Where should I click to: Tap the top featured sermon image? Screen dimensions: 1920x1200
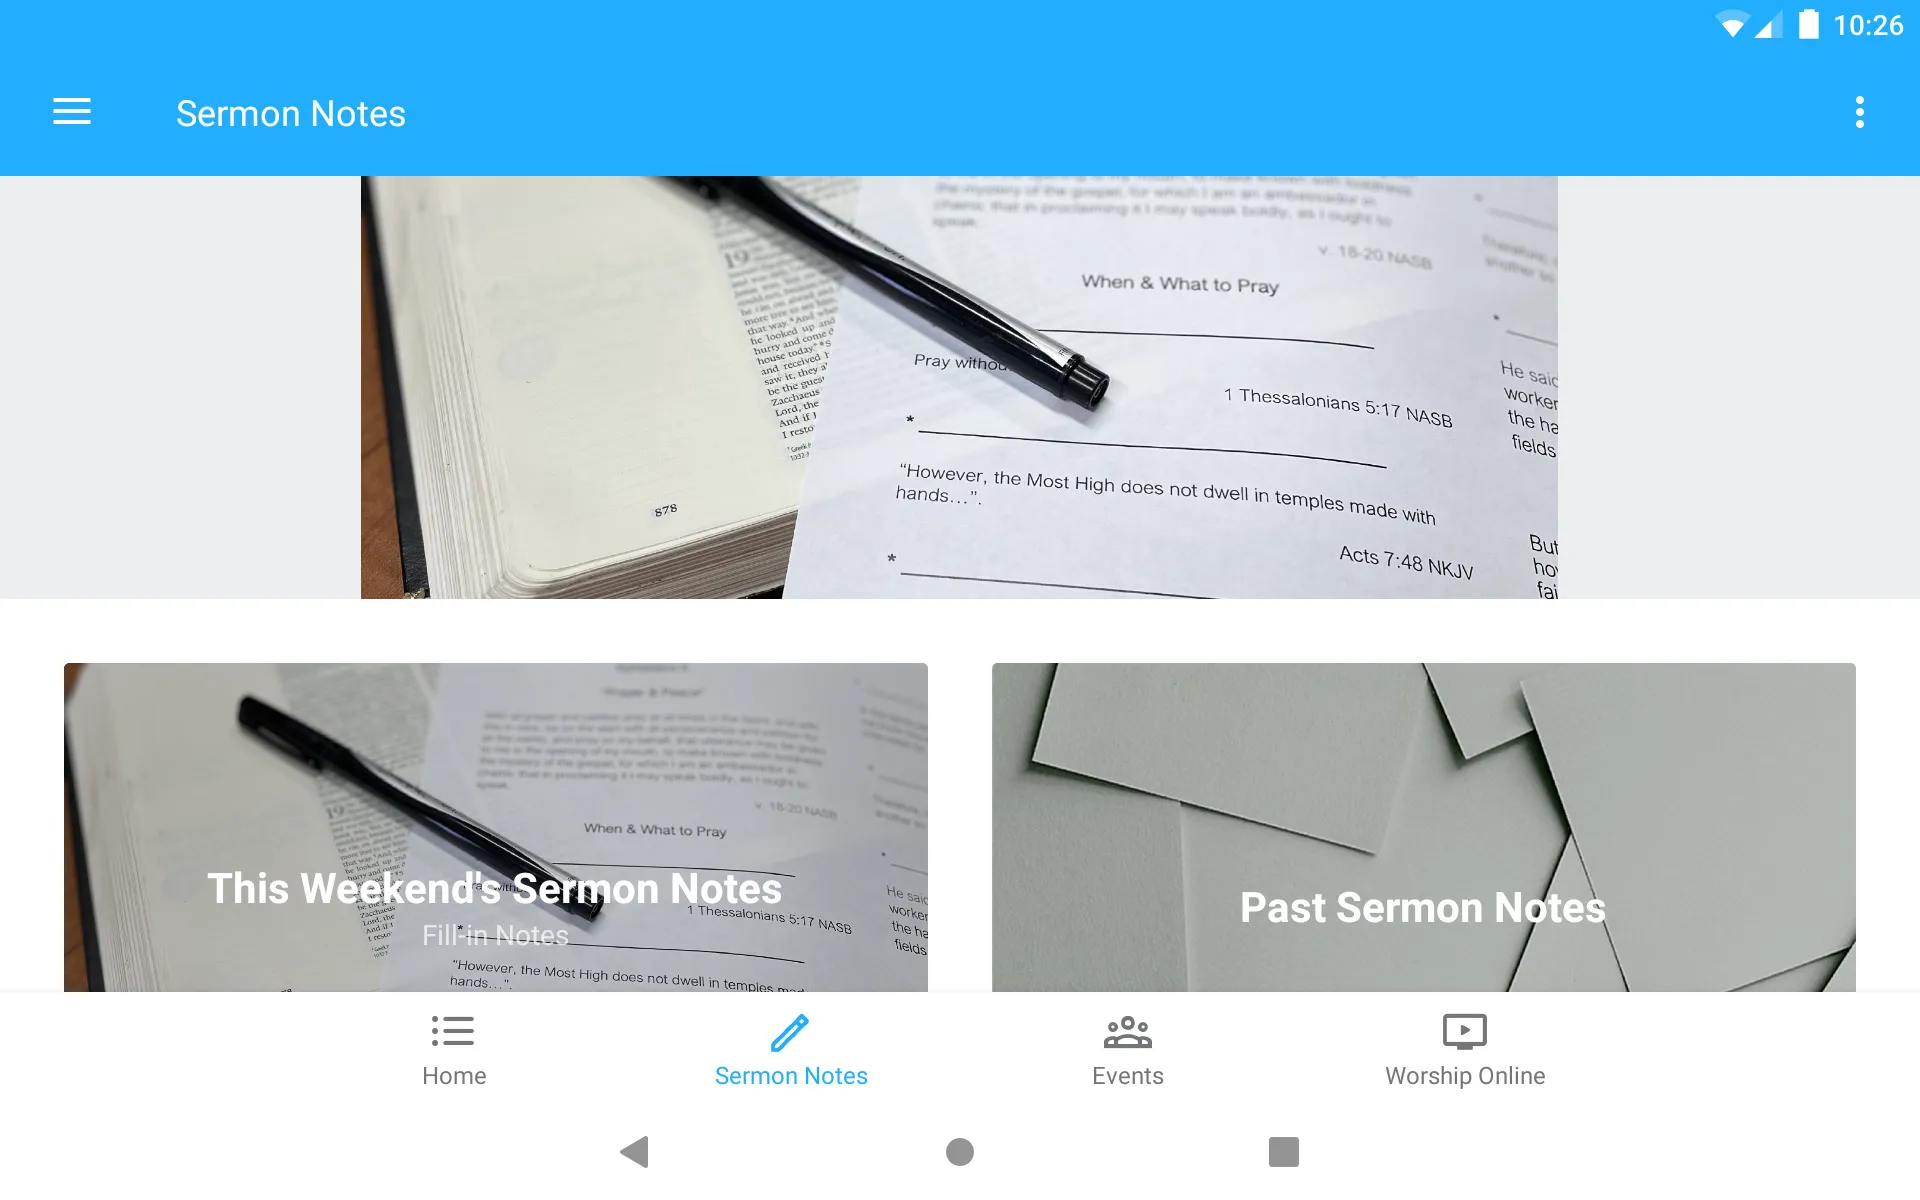point(959,387)
